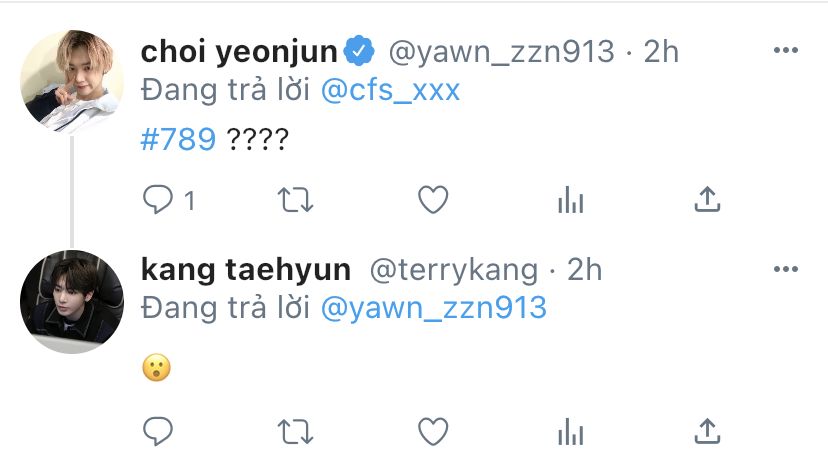Like choi yeonjun's tweet
The image size is (828, 464).
pos(432,201)
